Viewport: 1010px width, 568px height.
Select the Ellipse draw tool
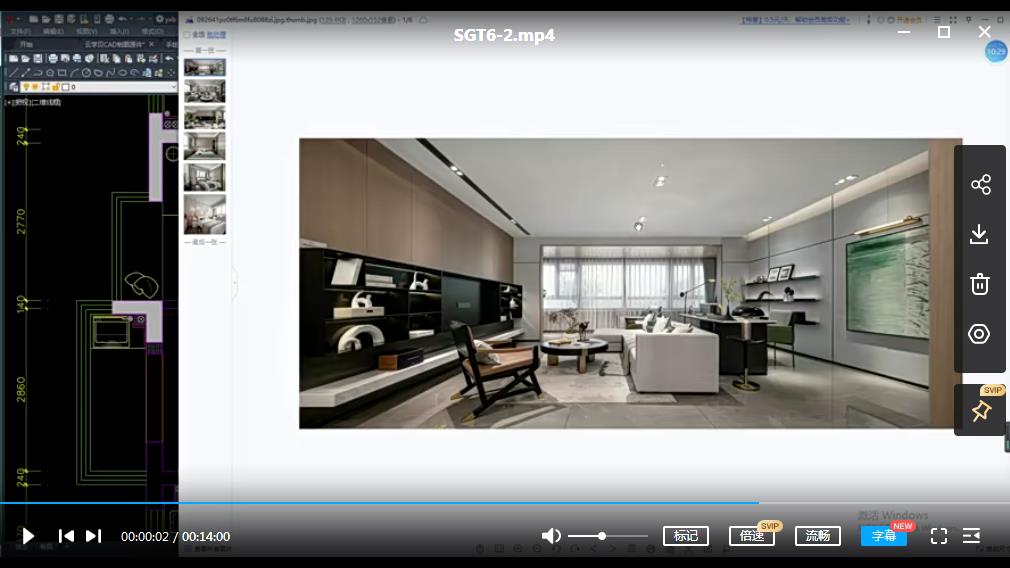pos(122,73)
